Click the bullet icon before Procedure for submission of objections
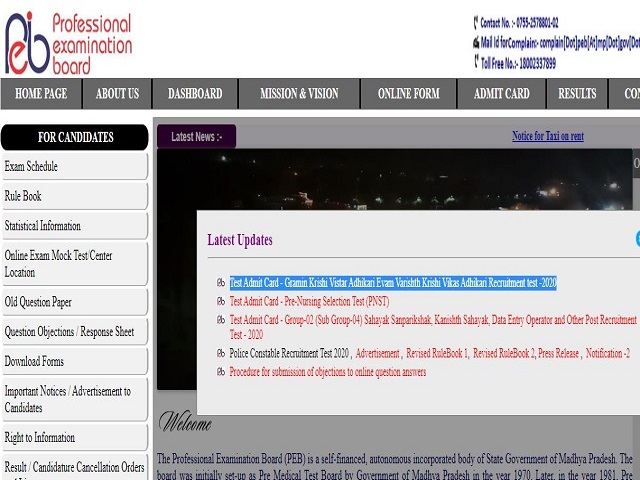This screenshot has width=640, height=480. pyautogui.click(x=221, y=372)
